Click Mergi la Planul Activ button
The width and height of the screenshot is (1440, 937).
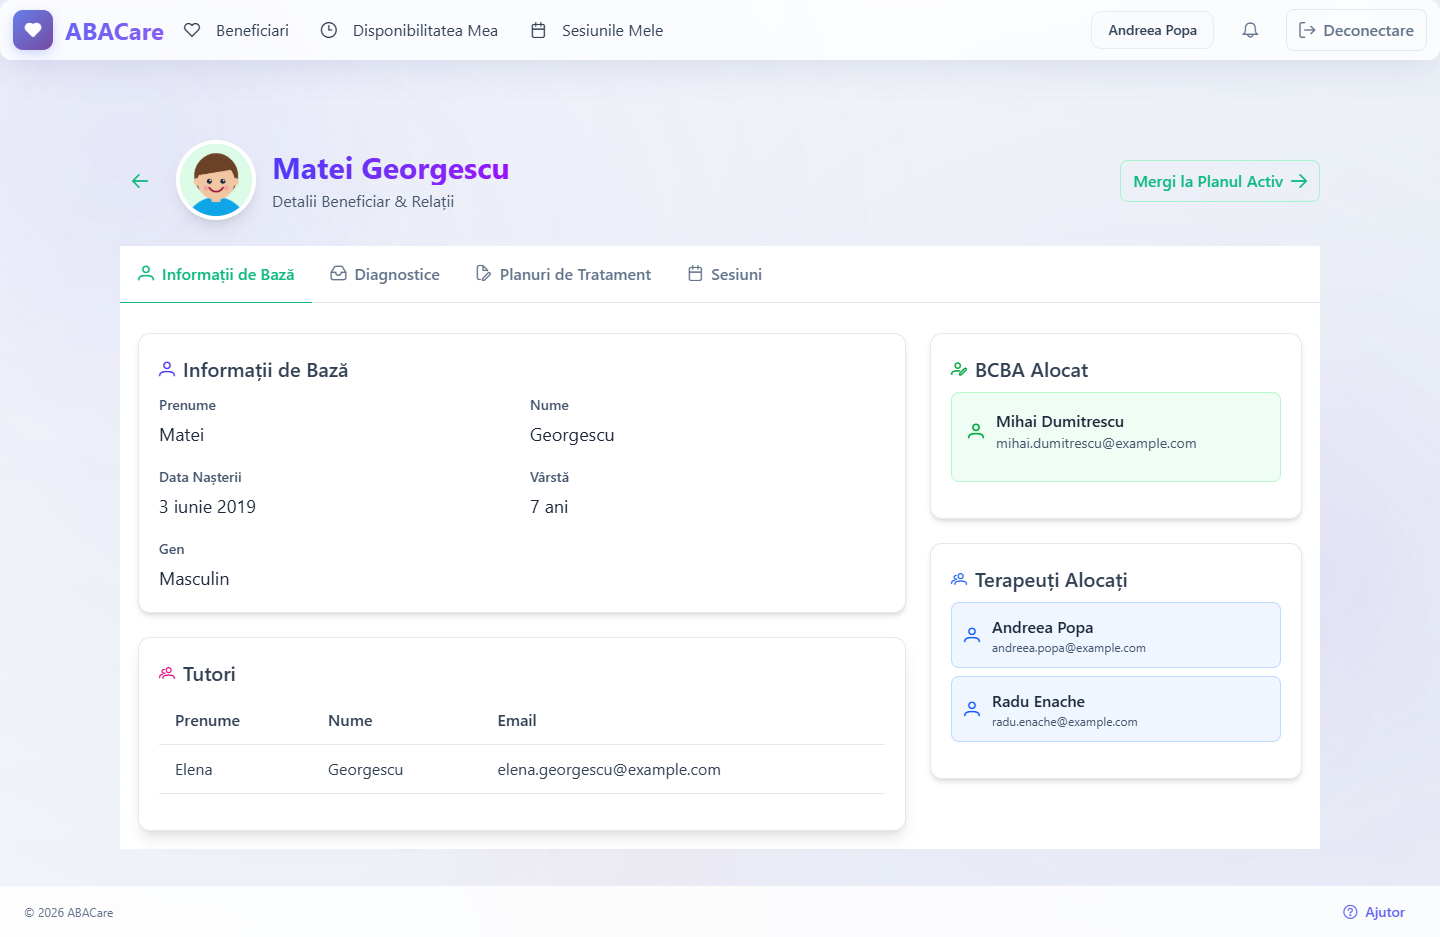pyautogui.click(x=1220, y=181)
